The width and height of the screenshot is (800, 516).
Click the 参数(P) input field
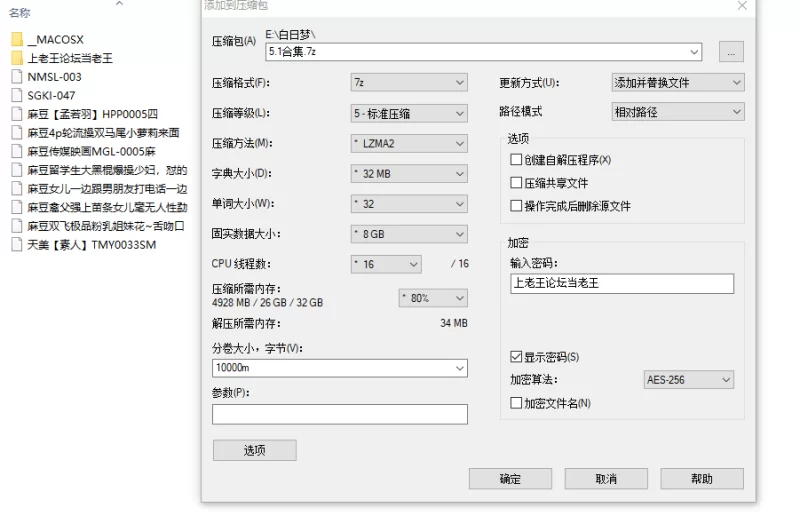tap(340, 414)
